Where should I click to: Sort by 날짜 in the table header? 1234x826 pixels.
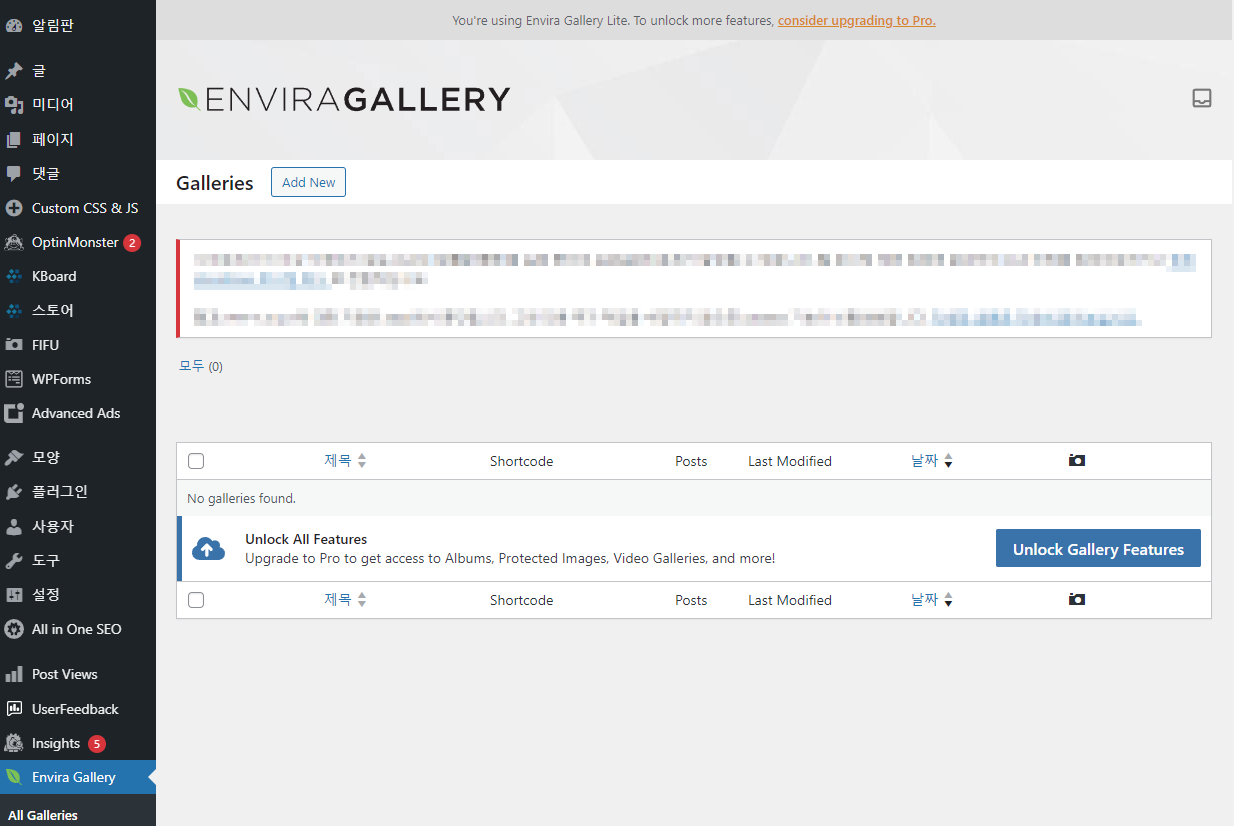932,460
